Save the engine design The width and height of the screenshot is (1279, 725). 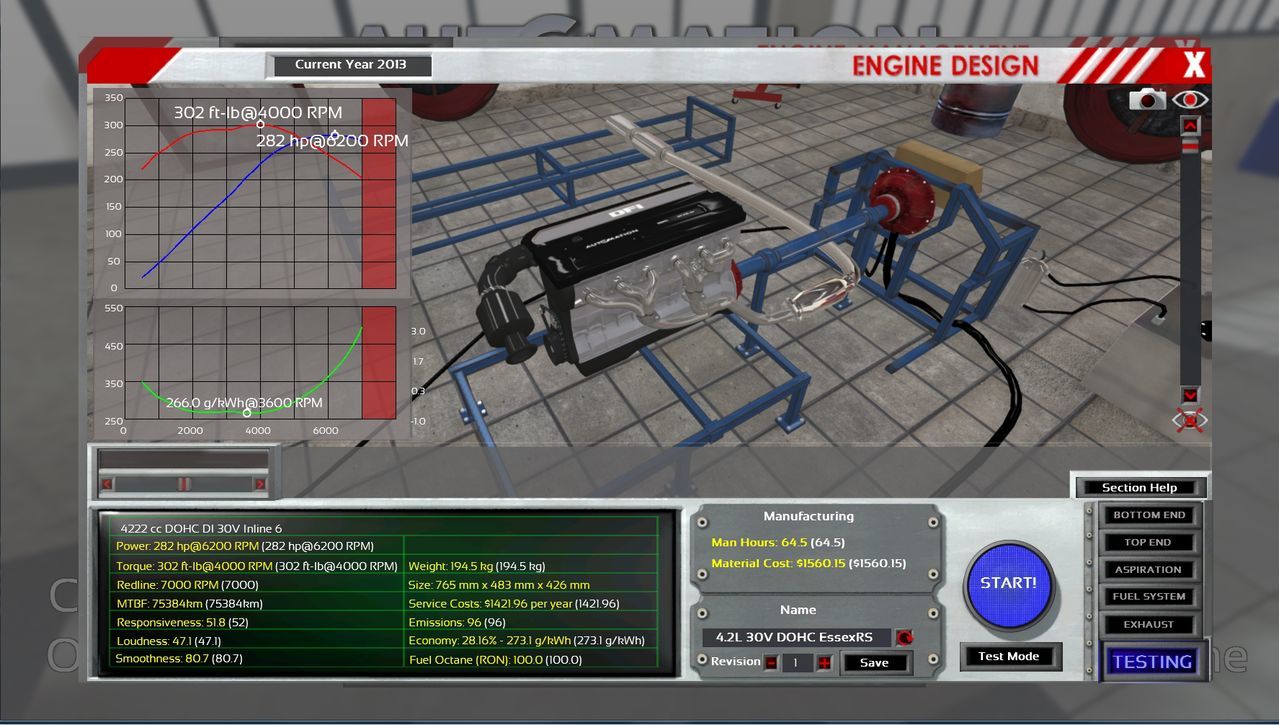(874, 662)
